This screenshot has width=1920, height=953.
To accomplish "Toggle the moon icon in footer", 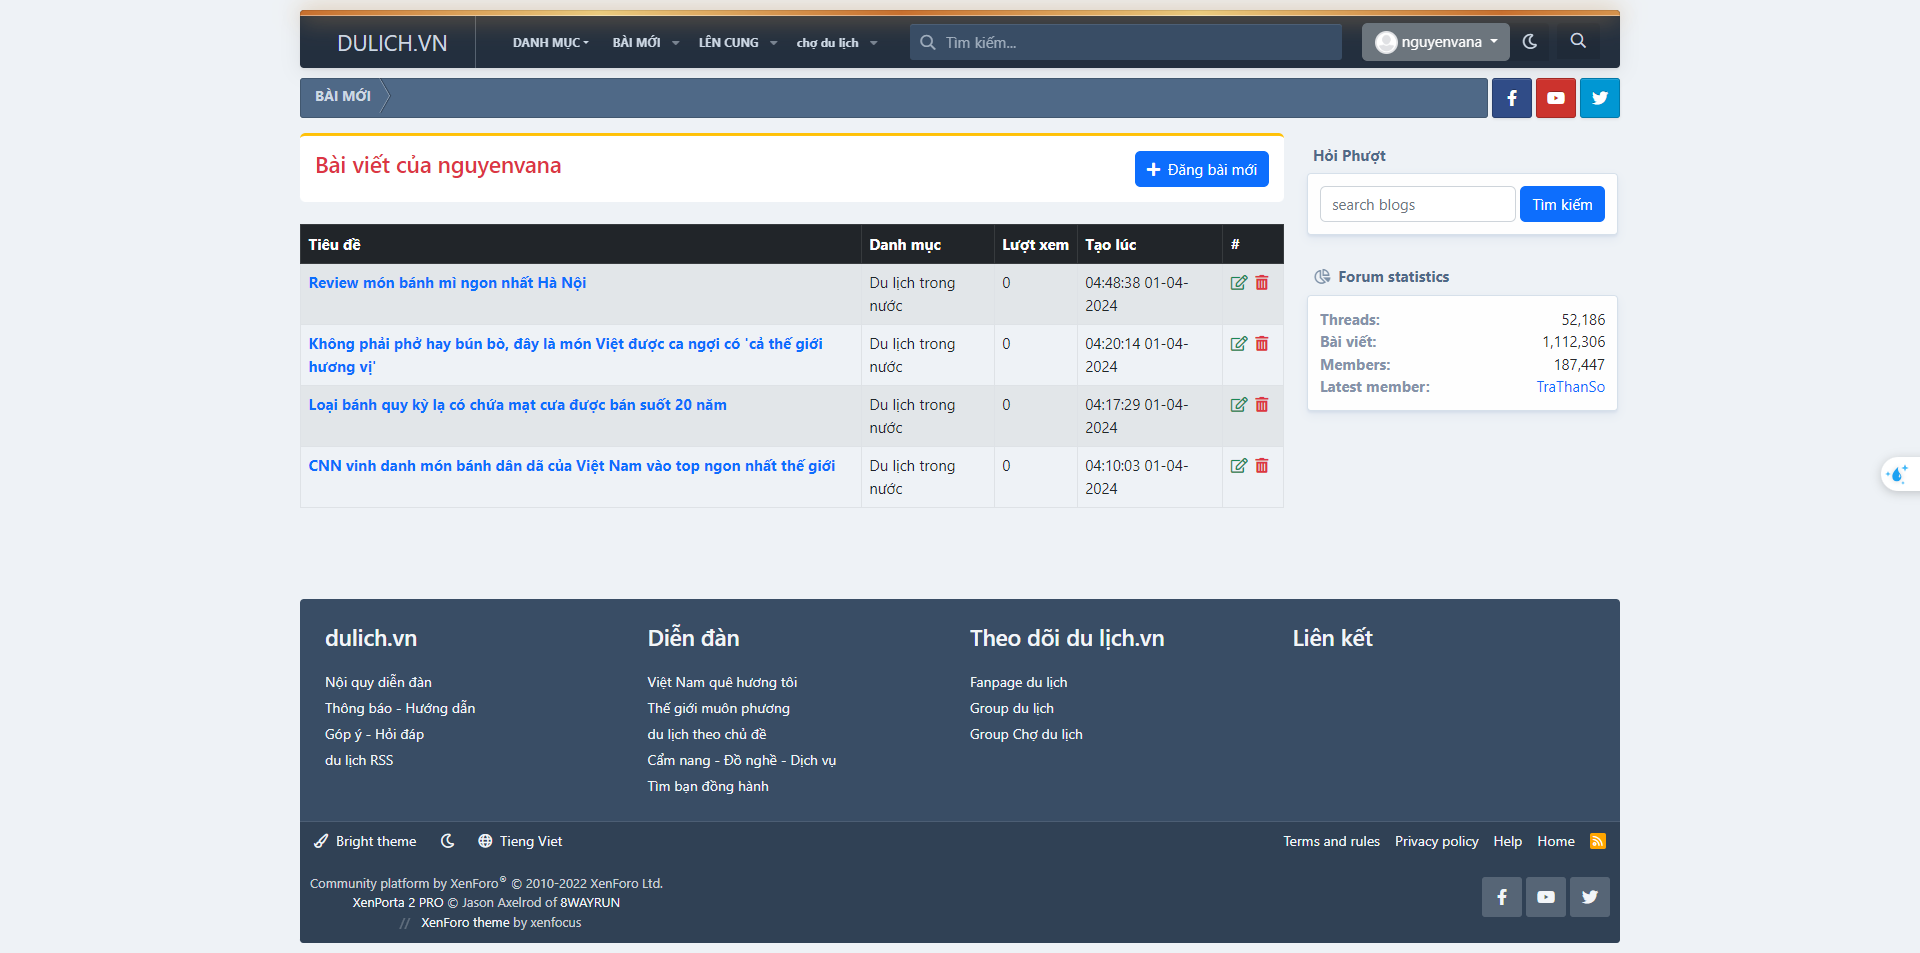I will click(x=448, y=841).
